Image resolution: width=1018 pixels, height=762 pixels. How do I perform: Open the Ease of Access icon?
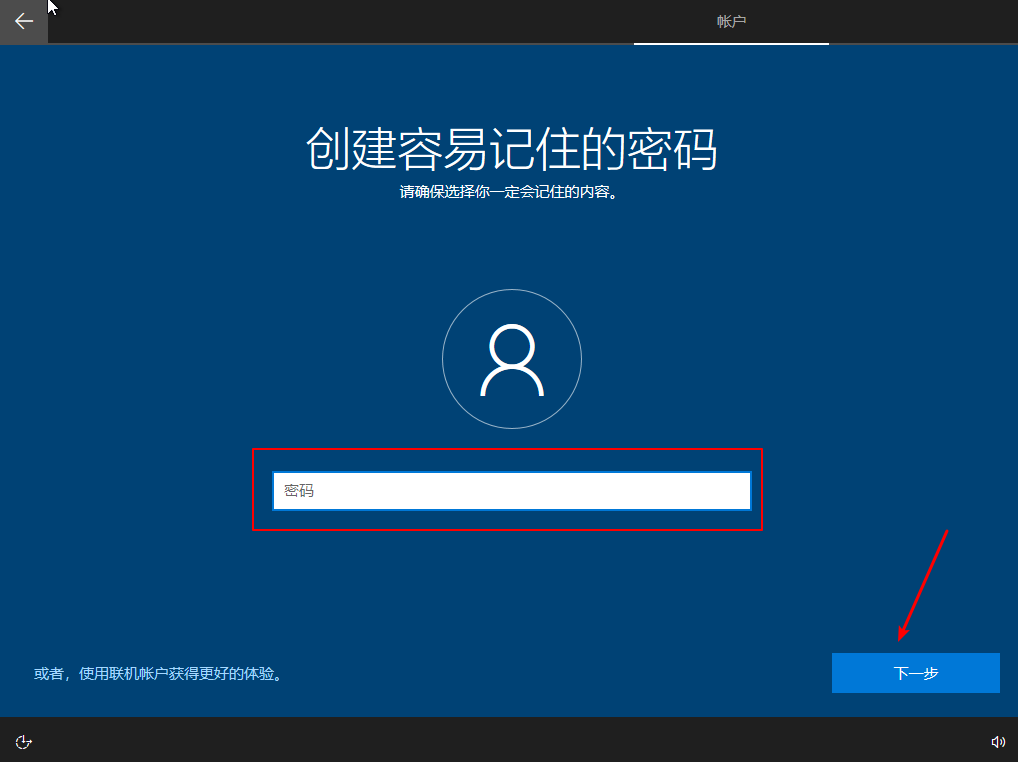(x=24, y=741)
